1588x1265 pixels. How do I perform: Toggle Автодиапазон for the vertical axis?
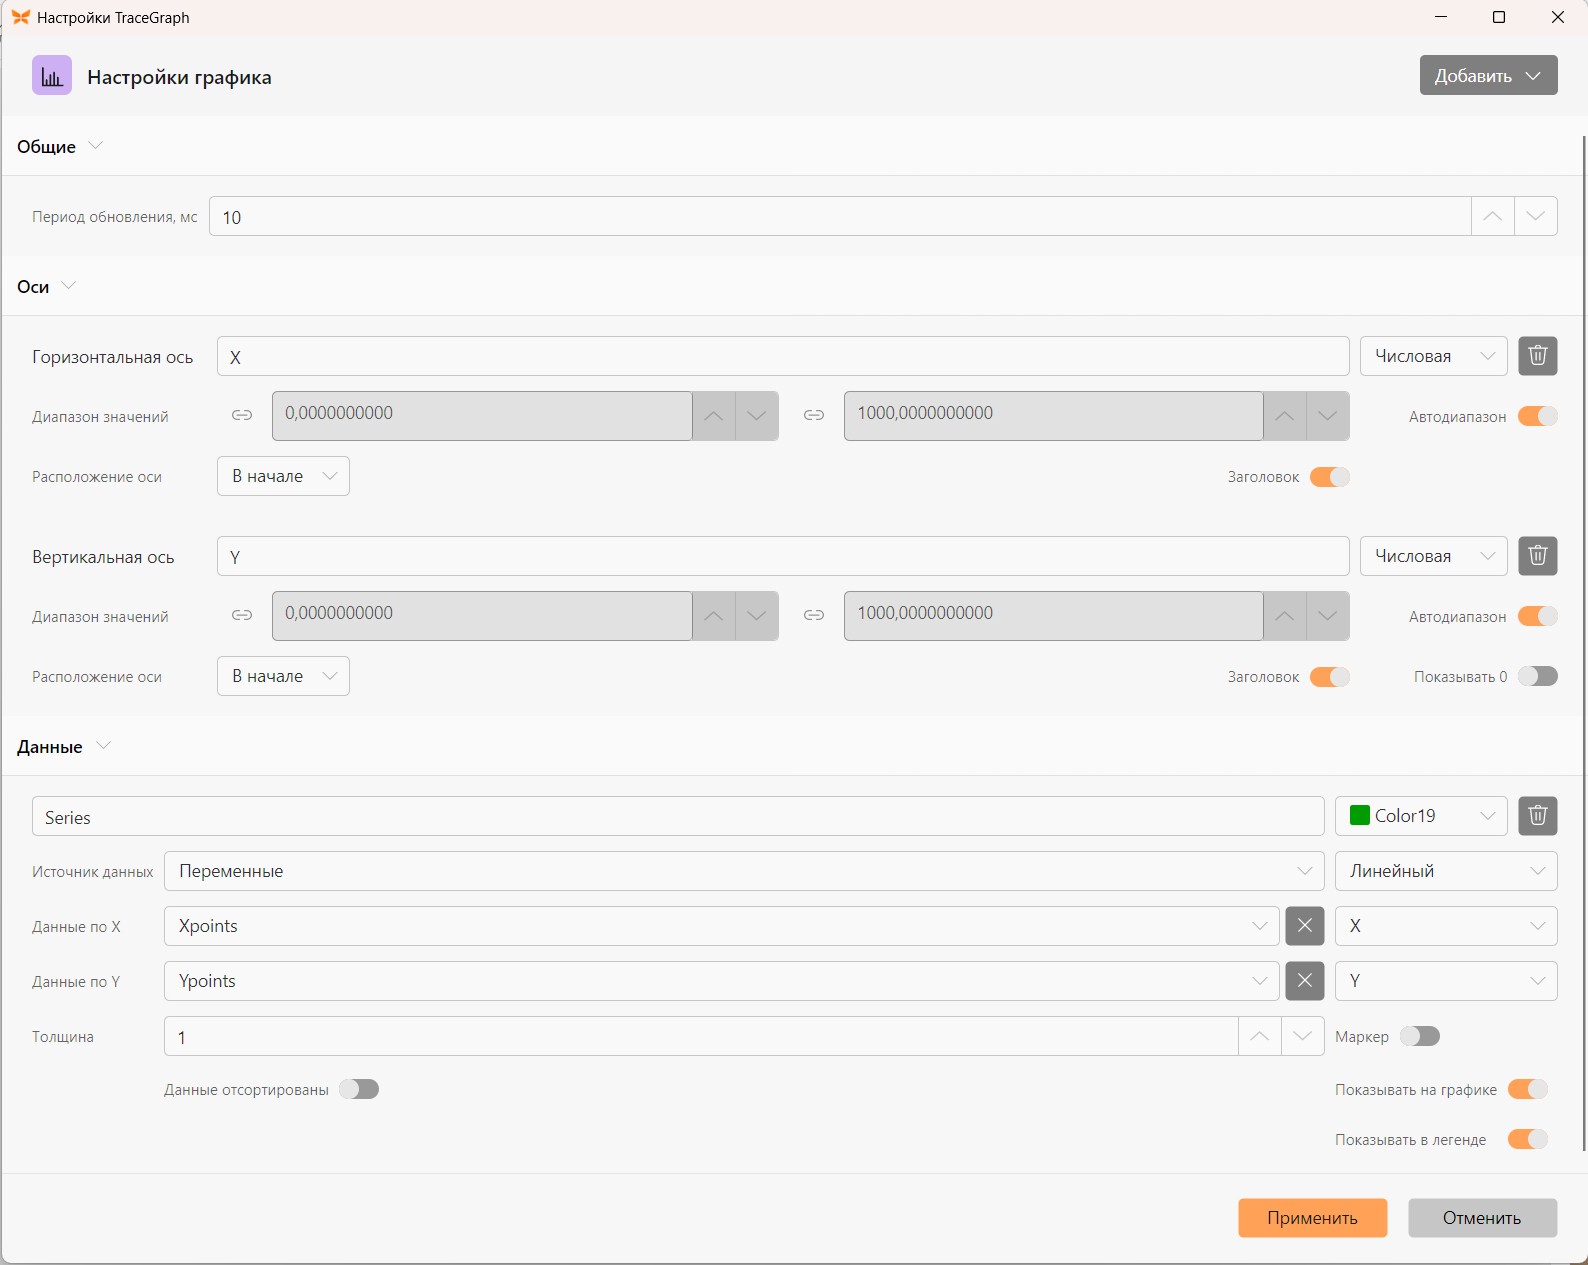[x=1538, y=616]
